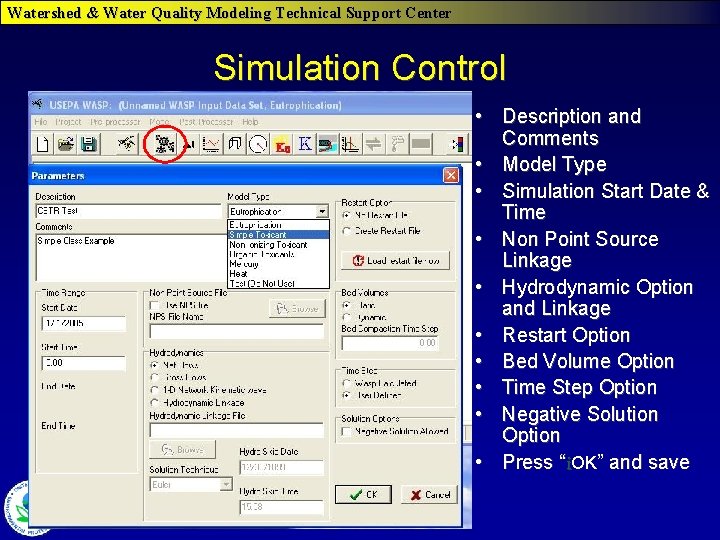Viewport: 720px width, 540px height.
Task: Click the NPS File Name field
Action: (236, 332)
